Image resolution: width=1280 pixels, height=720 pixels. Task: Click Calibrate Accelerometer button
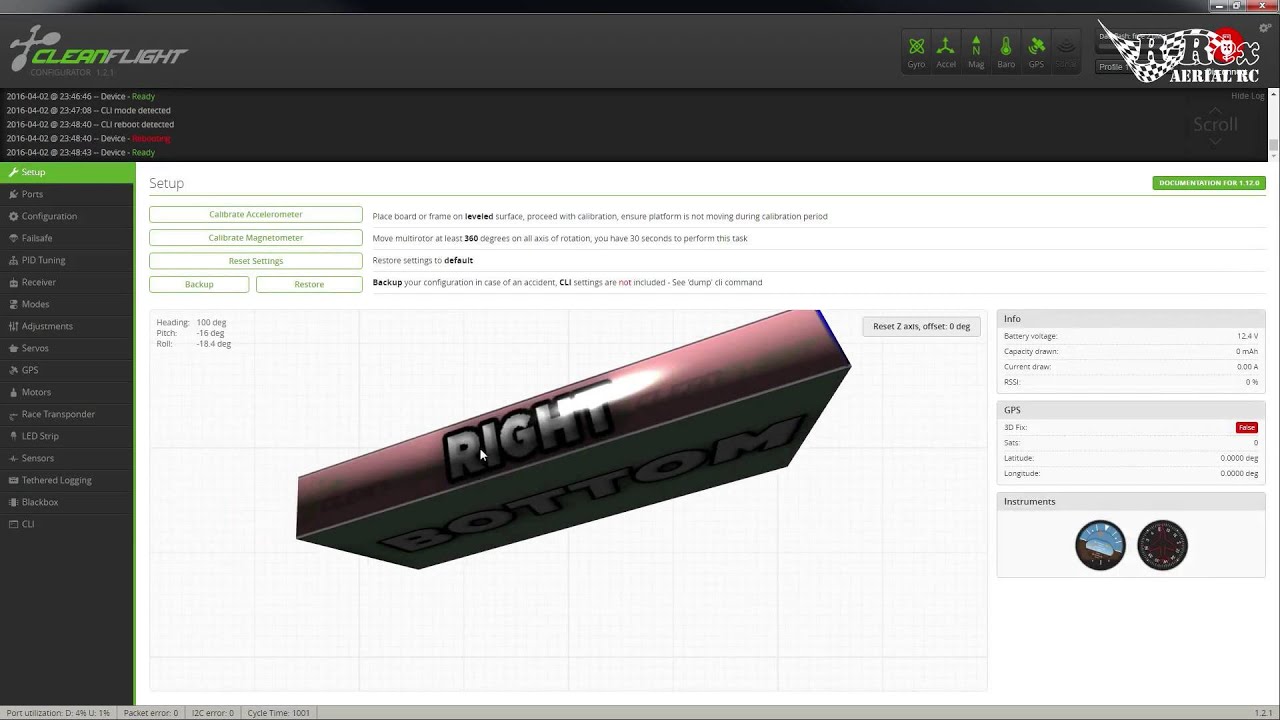pos(256,214)
